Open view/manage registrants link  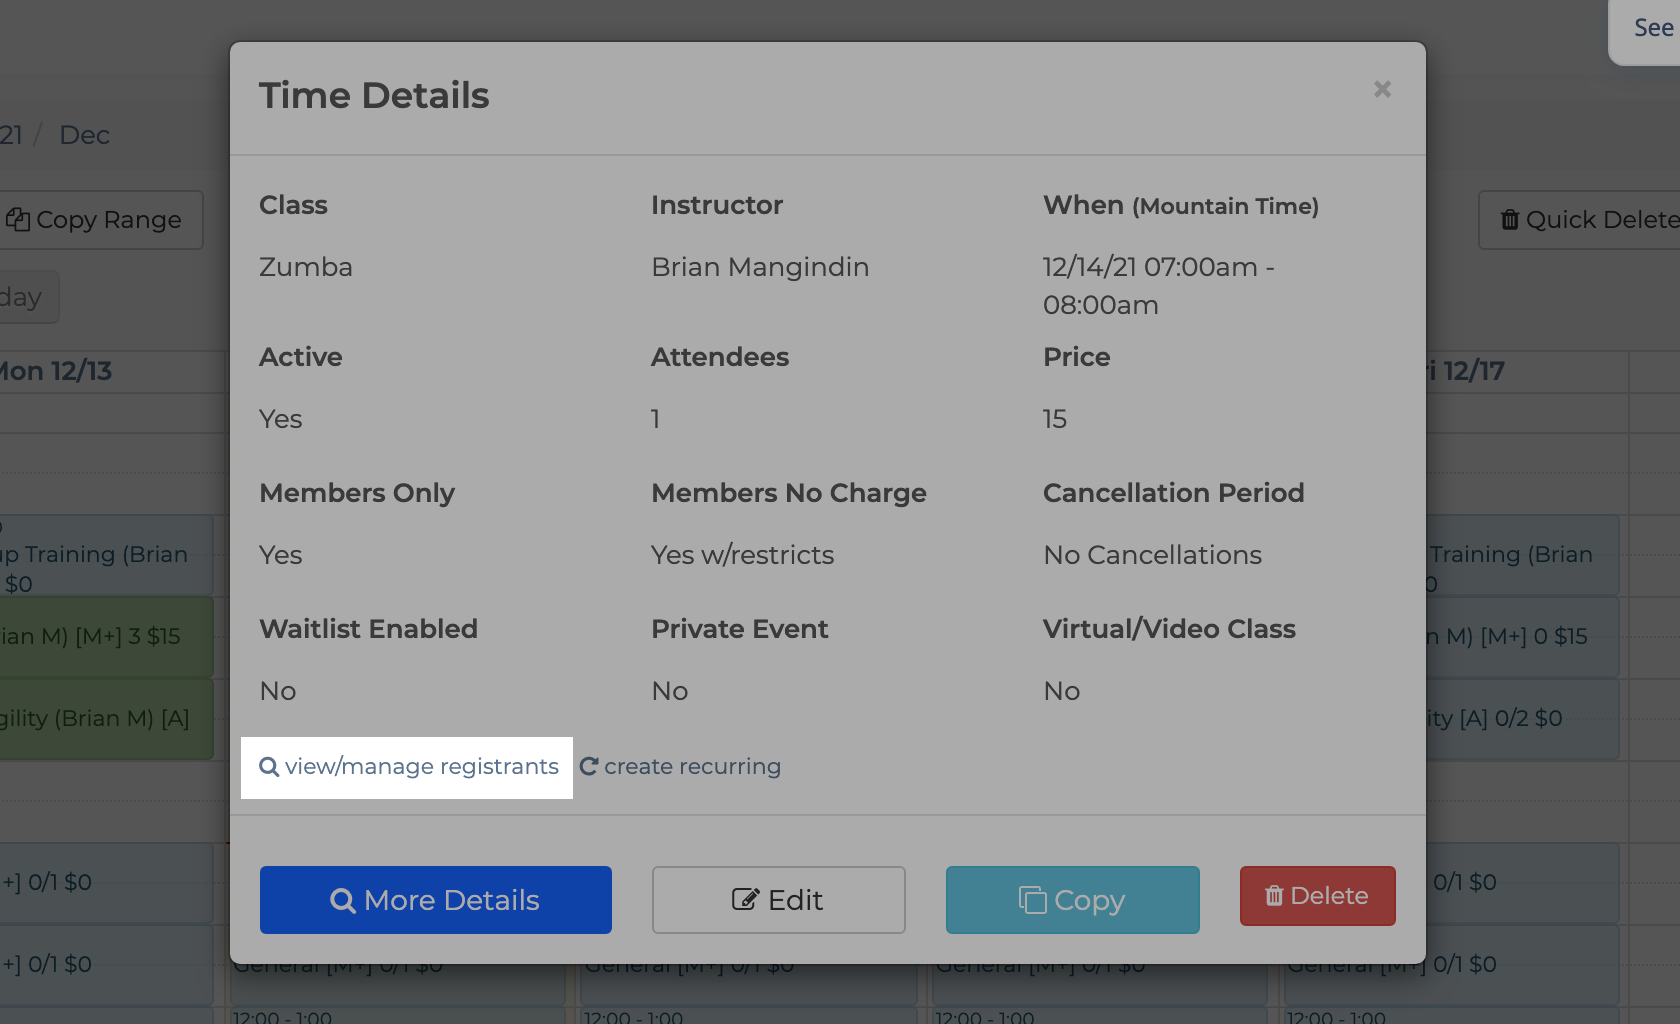click(x=408, y=767)
